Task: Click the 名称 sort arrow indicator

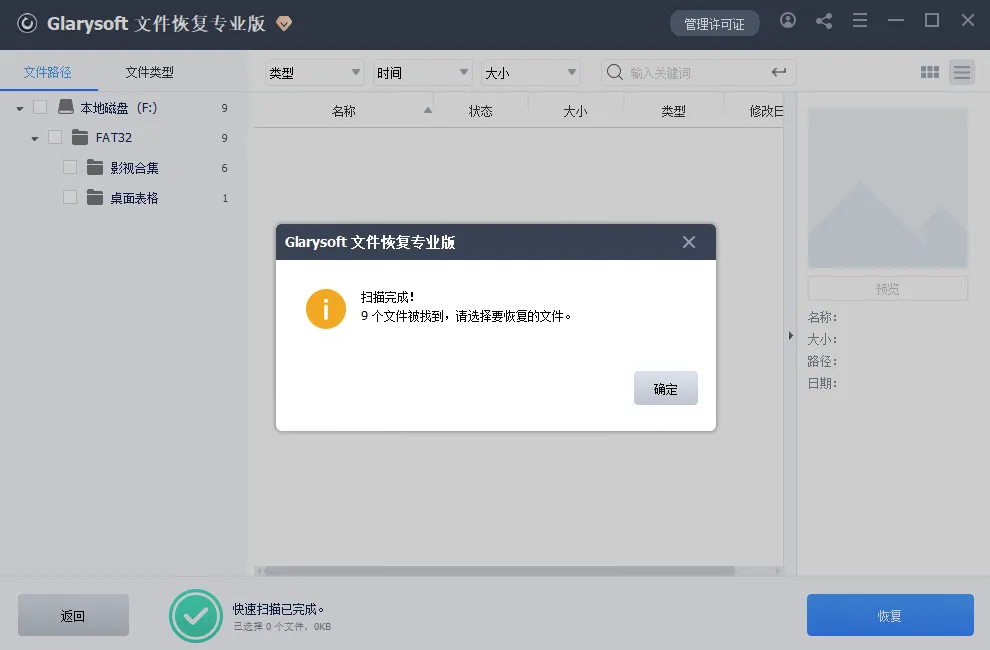Action: [x=427, y=110]
